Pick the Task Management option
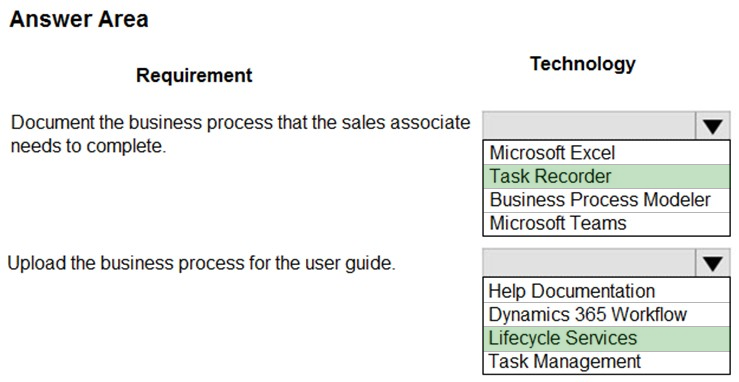 [606, 362]
